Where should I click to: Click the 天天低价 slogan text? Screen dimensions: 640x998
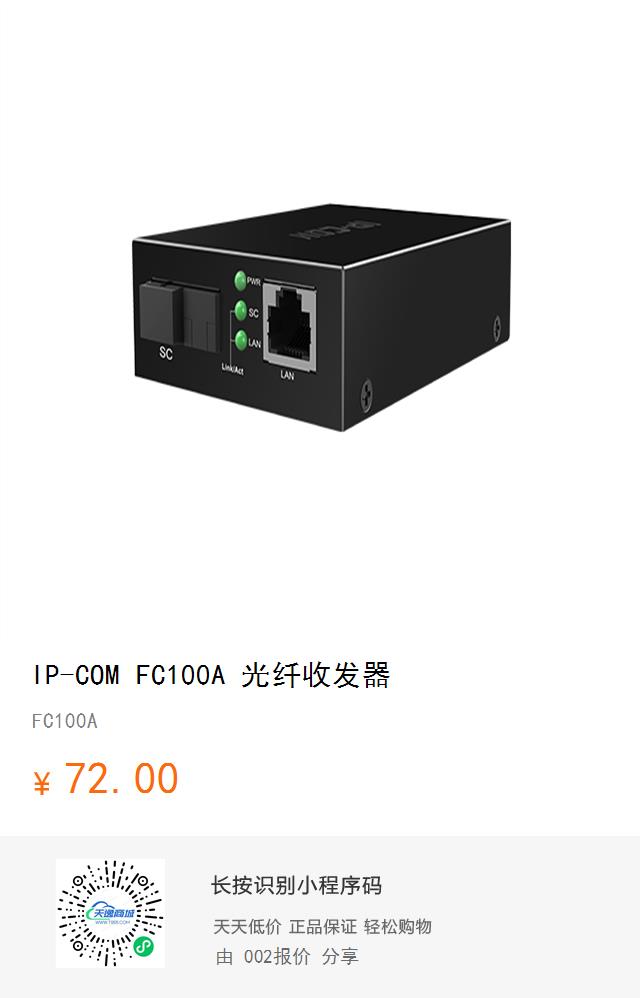pos(247,927)
